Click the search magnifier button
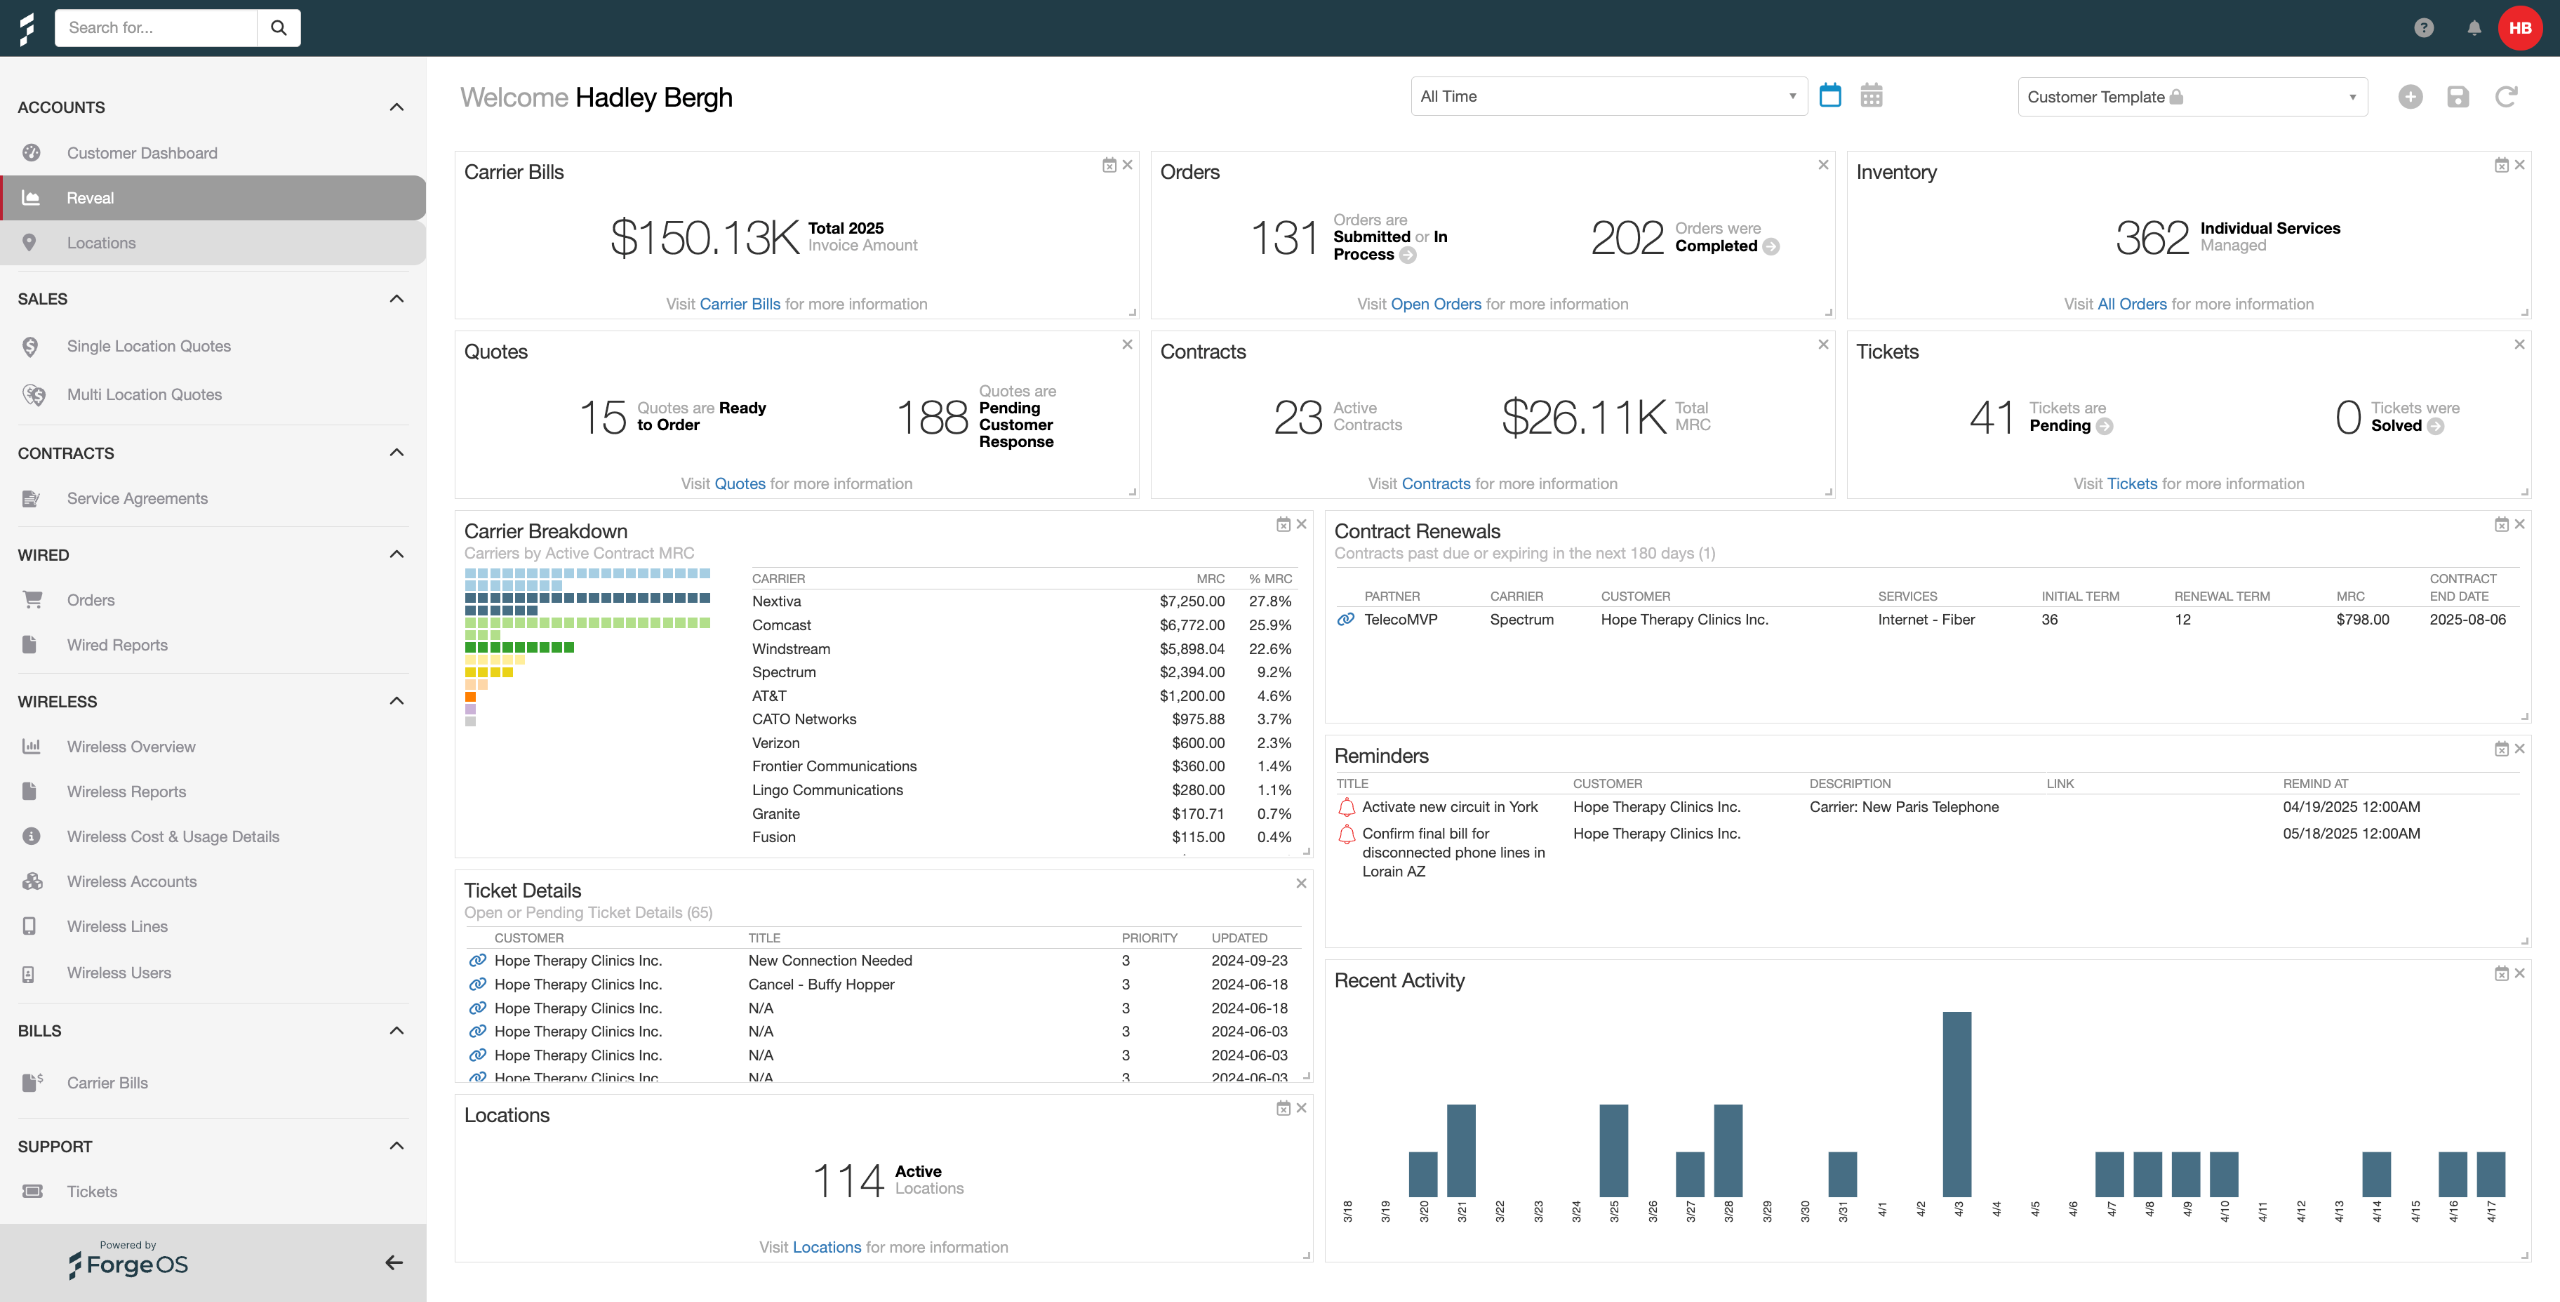2560x1302 pixels. tap(279, 28)
